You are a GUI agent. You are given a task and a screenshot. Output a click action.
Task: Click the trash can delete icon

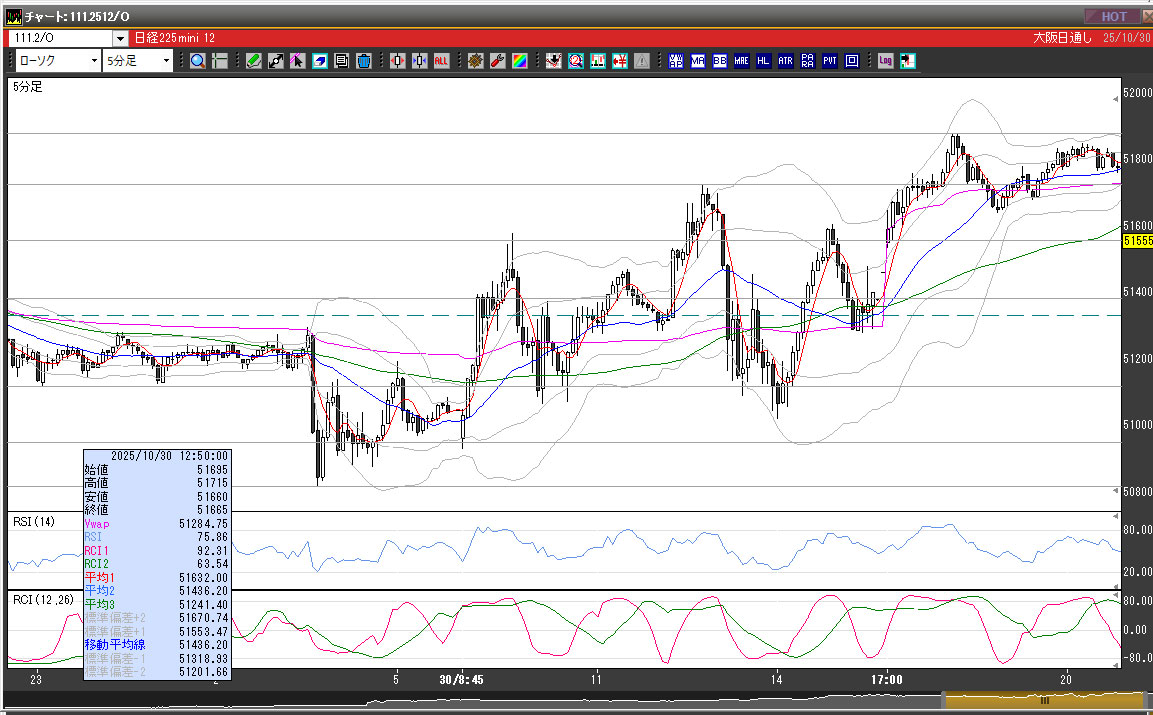coord(364,61)
